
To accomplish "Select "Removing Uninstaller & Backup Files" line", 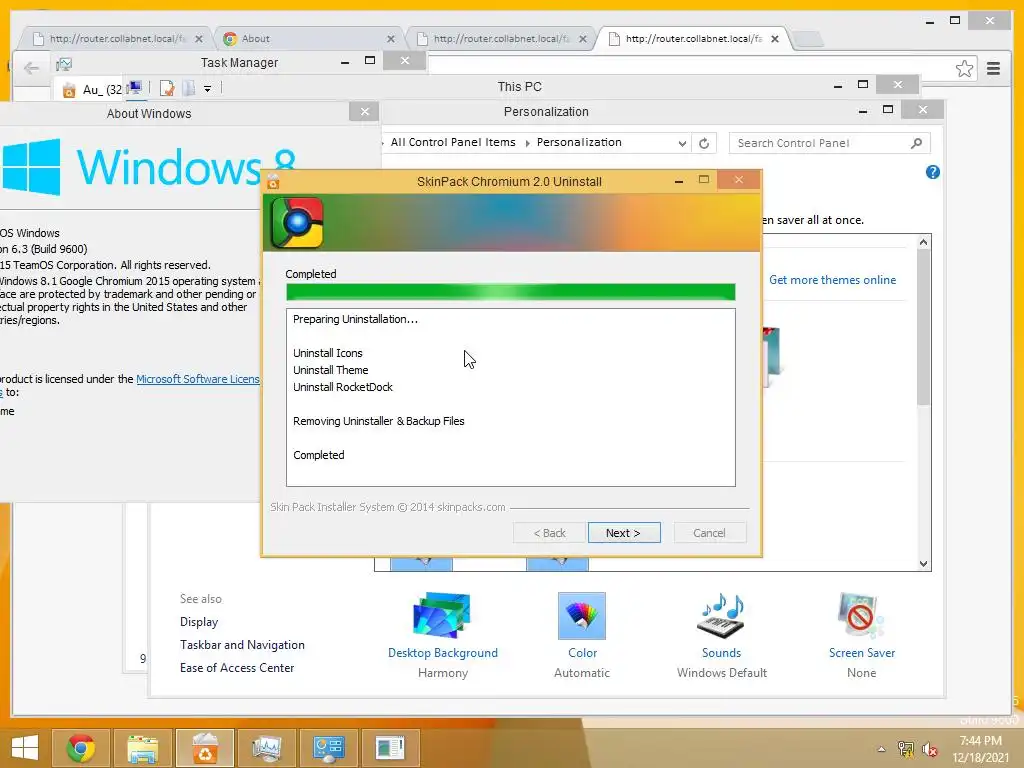I will (379, 421).
